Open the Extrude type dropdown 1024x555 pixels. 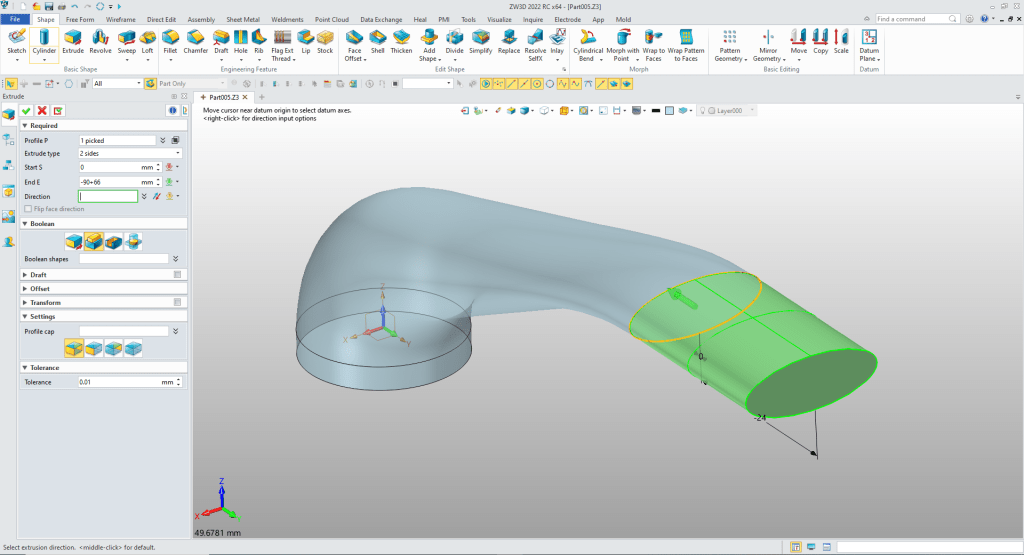click(130, 153)
